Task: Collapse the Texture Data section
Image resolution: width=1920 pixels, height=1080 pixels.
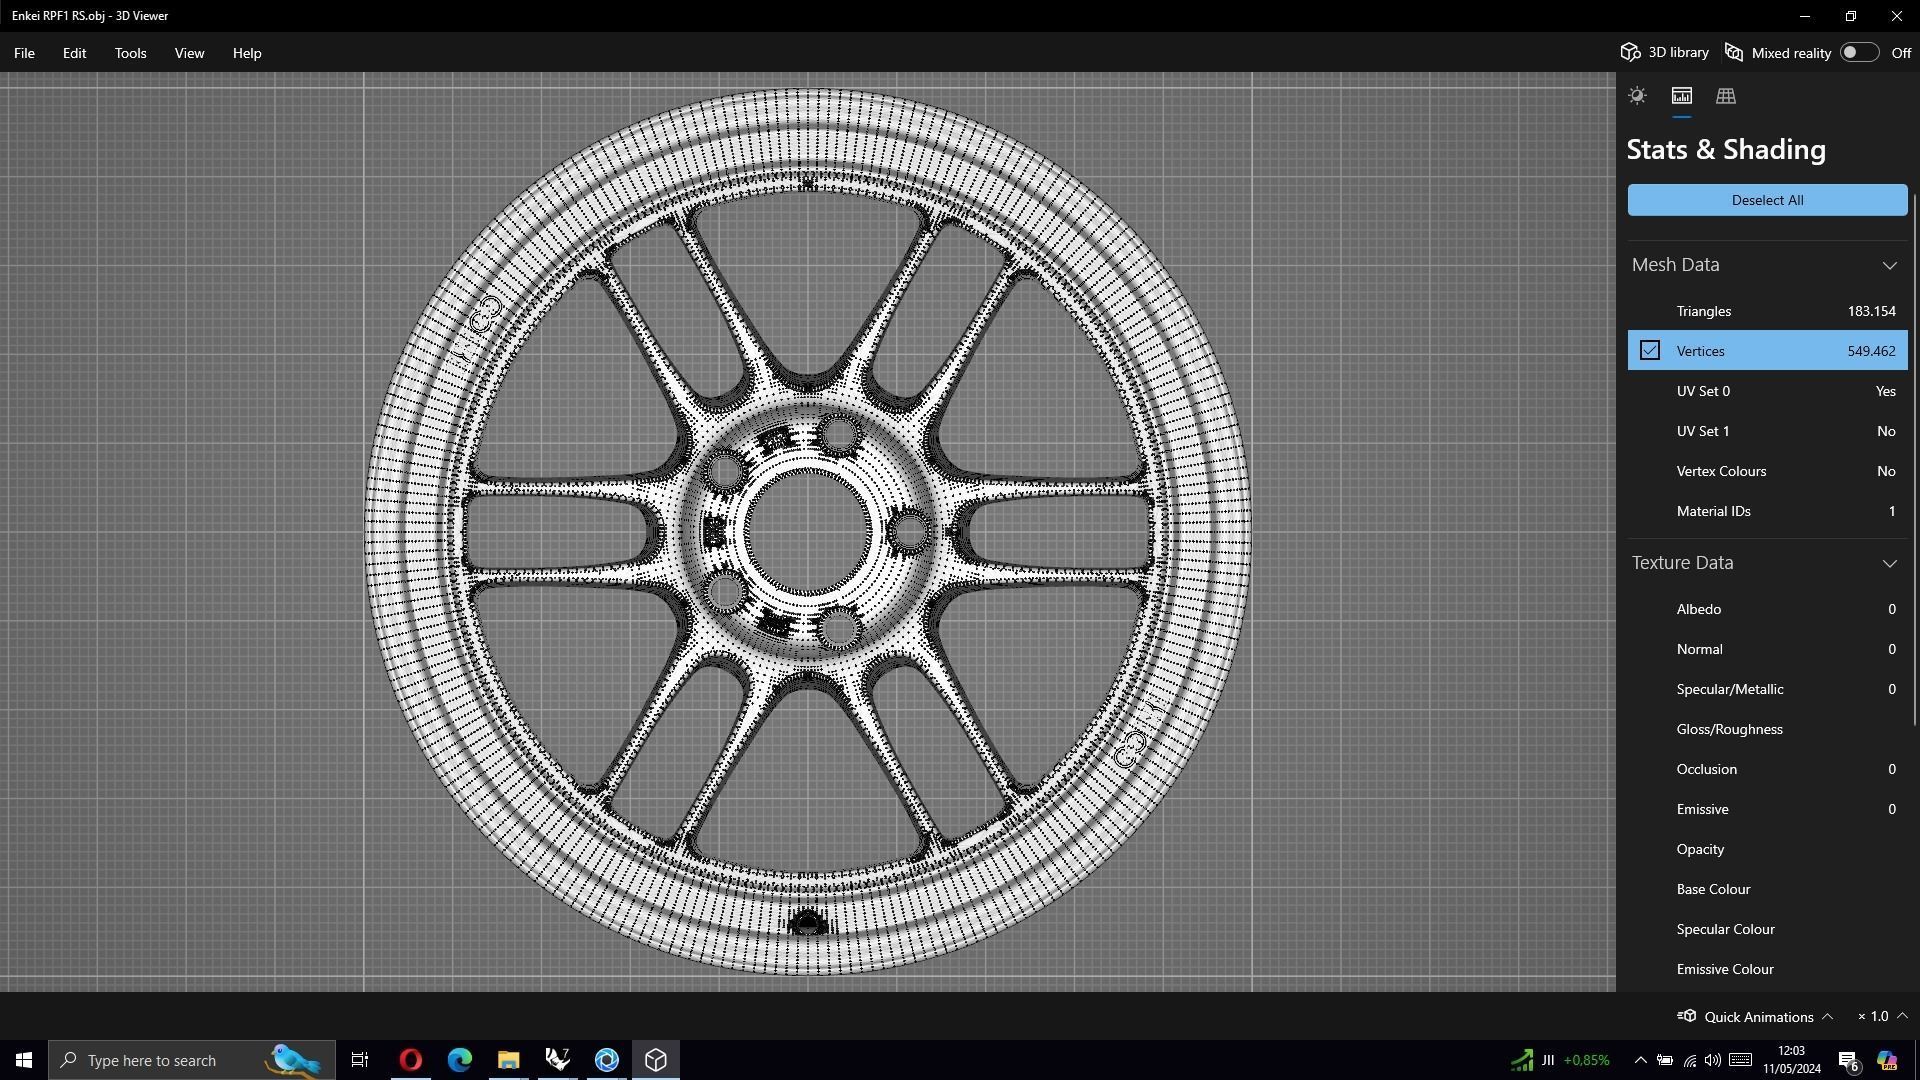Action: [x=1889, y=563]
